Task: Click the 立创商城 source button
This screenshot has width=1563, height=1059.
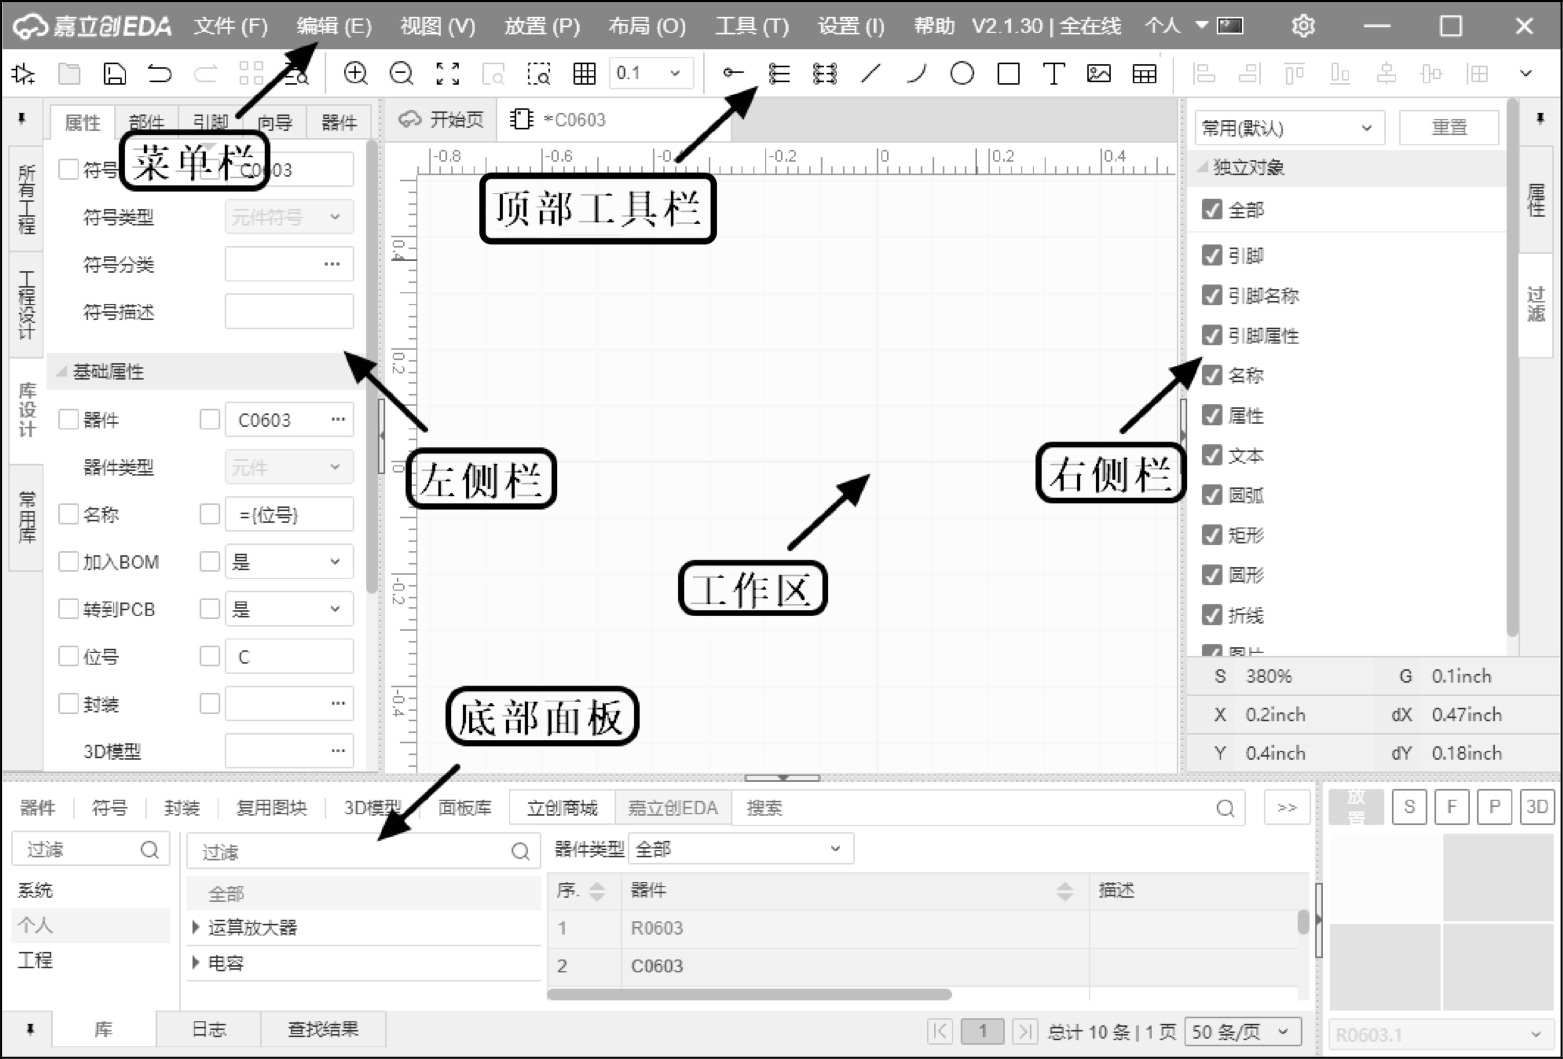Action: point(562,808)
